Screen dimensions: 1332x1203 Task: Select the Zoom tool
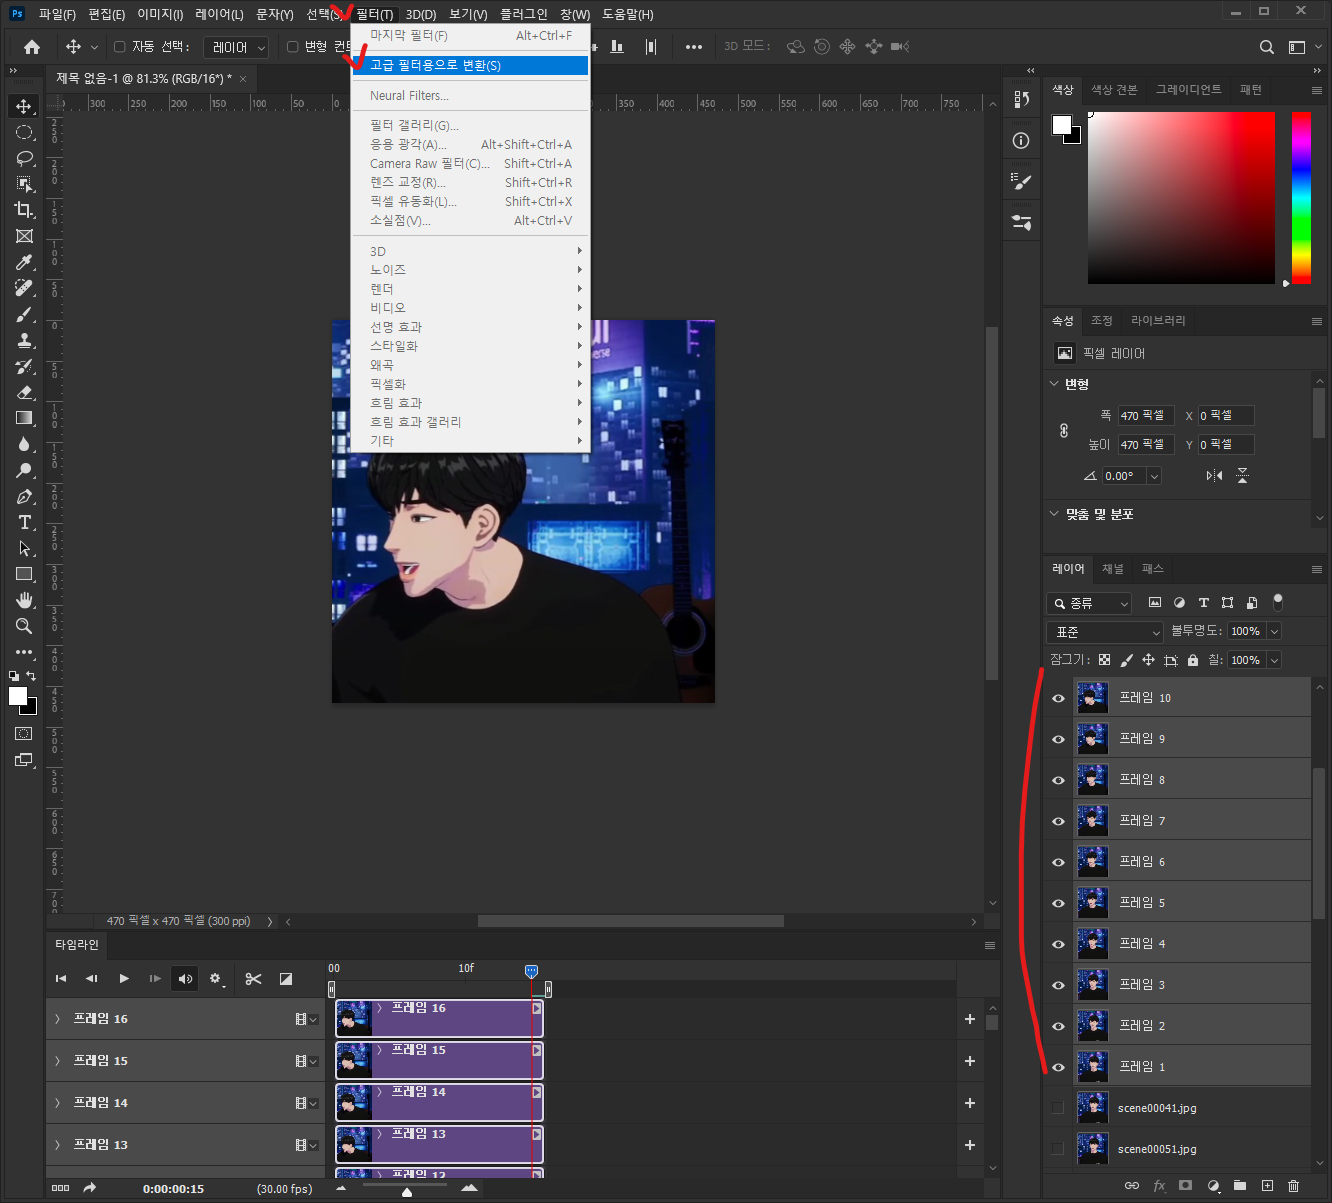(24, 626)
